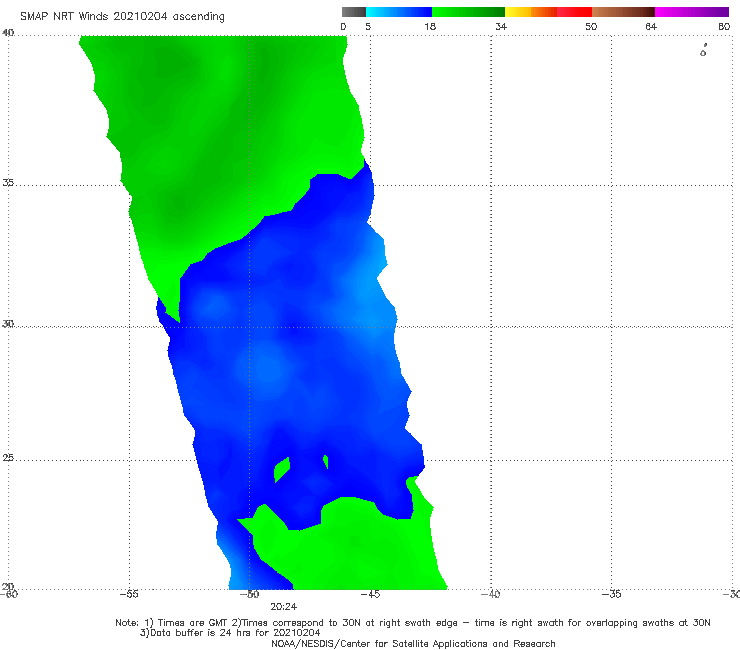Image resolution: width=740 pixels, height=650 pixels.
Task: Click the colorbar label '5'
Action: (368, 26)
